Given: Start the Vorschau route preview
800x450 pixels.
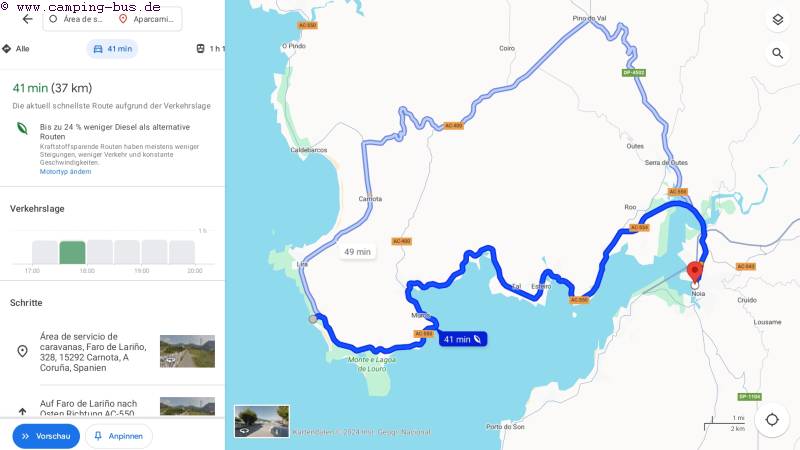Looking at the screenshot, I should [46, 436].
